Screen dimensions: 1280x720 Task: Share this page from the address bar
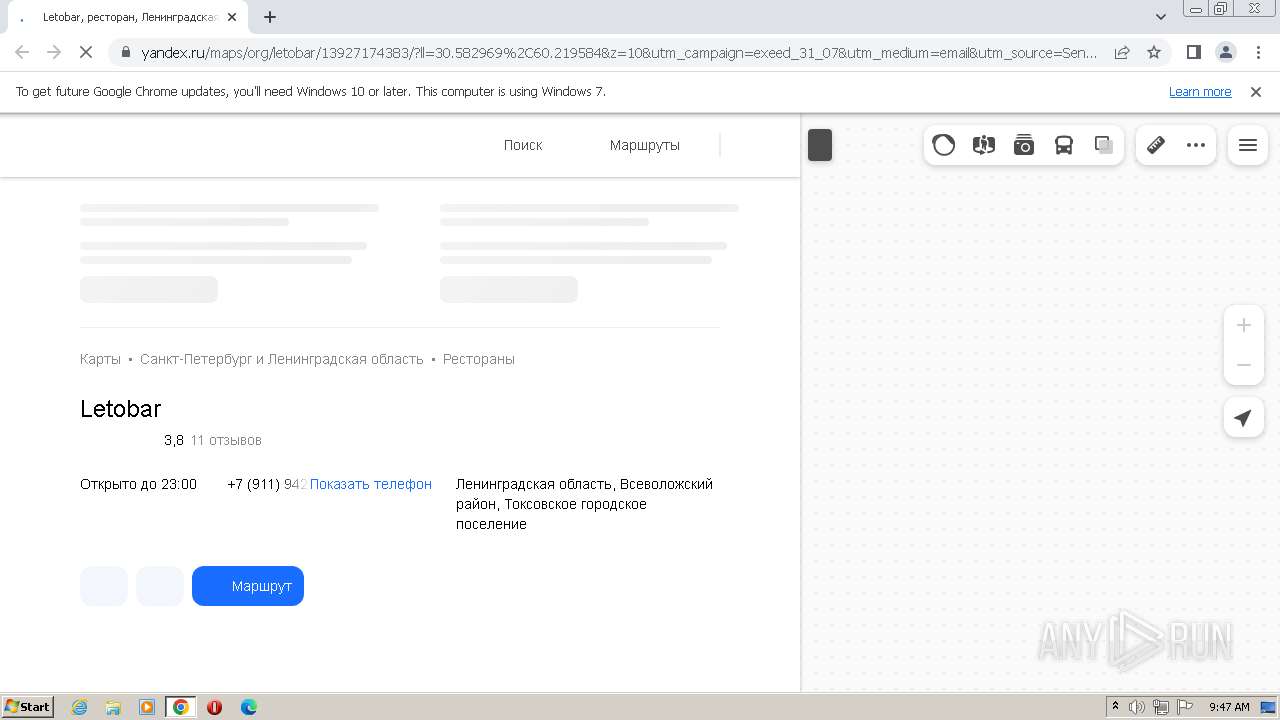pos(1122,52)
